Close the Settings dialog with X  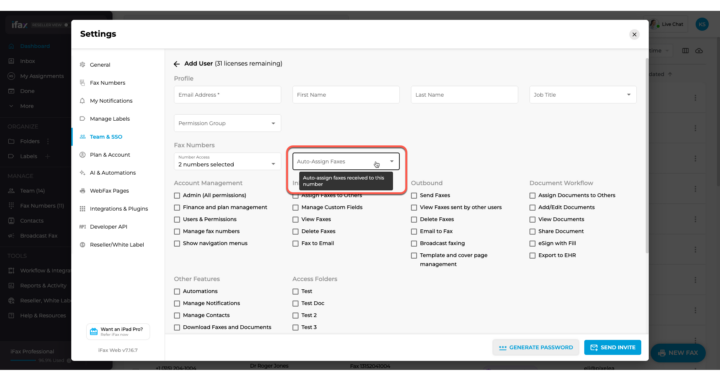point(634,34)
